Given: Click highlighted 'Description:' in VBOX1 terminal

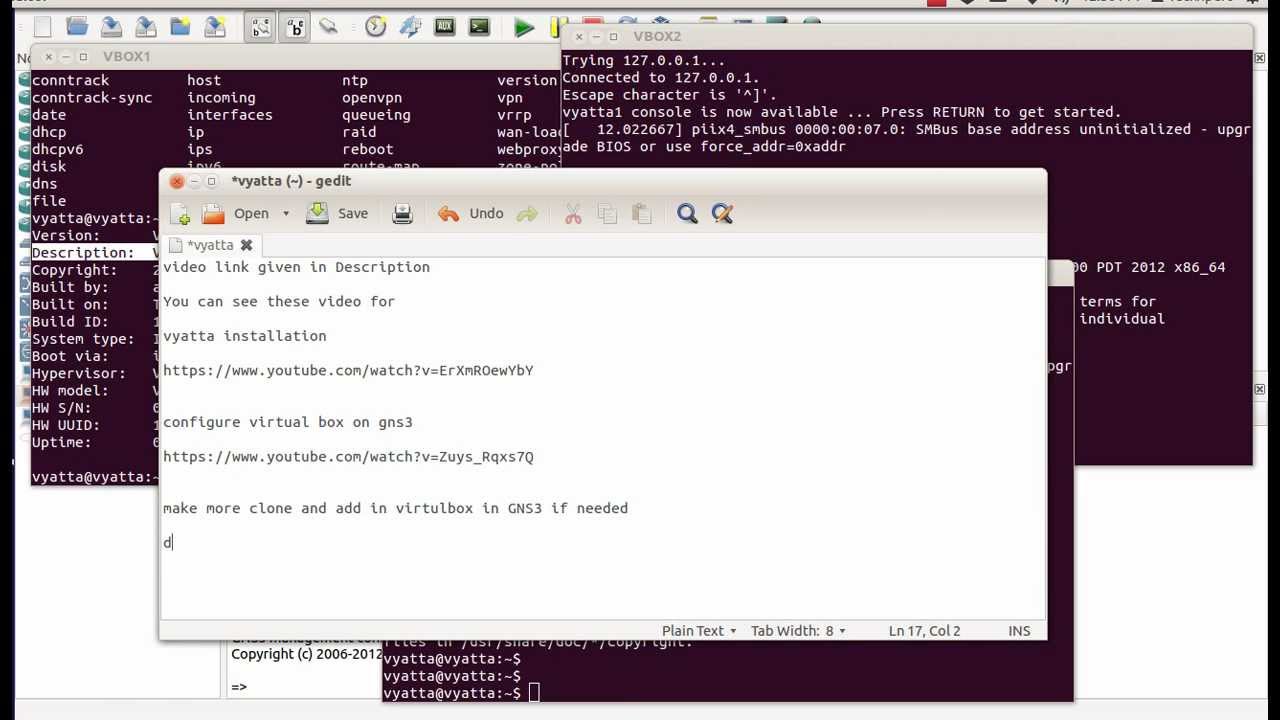Looking at the screenshot, I should pyautogui.click(x=83, y=253).
